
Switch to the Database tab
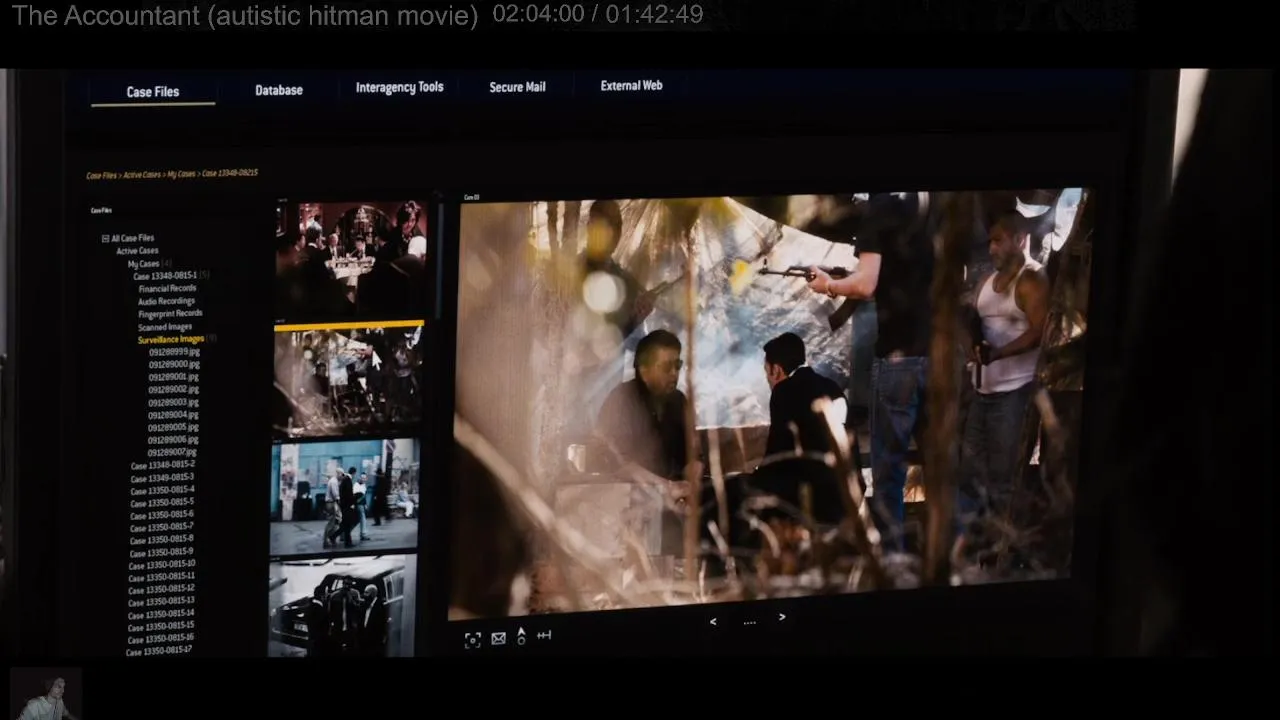click(x=279, y=90)
